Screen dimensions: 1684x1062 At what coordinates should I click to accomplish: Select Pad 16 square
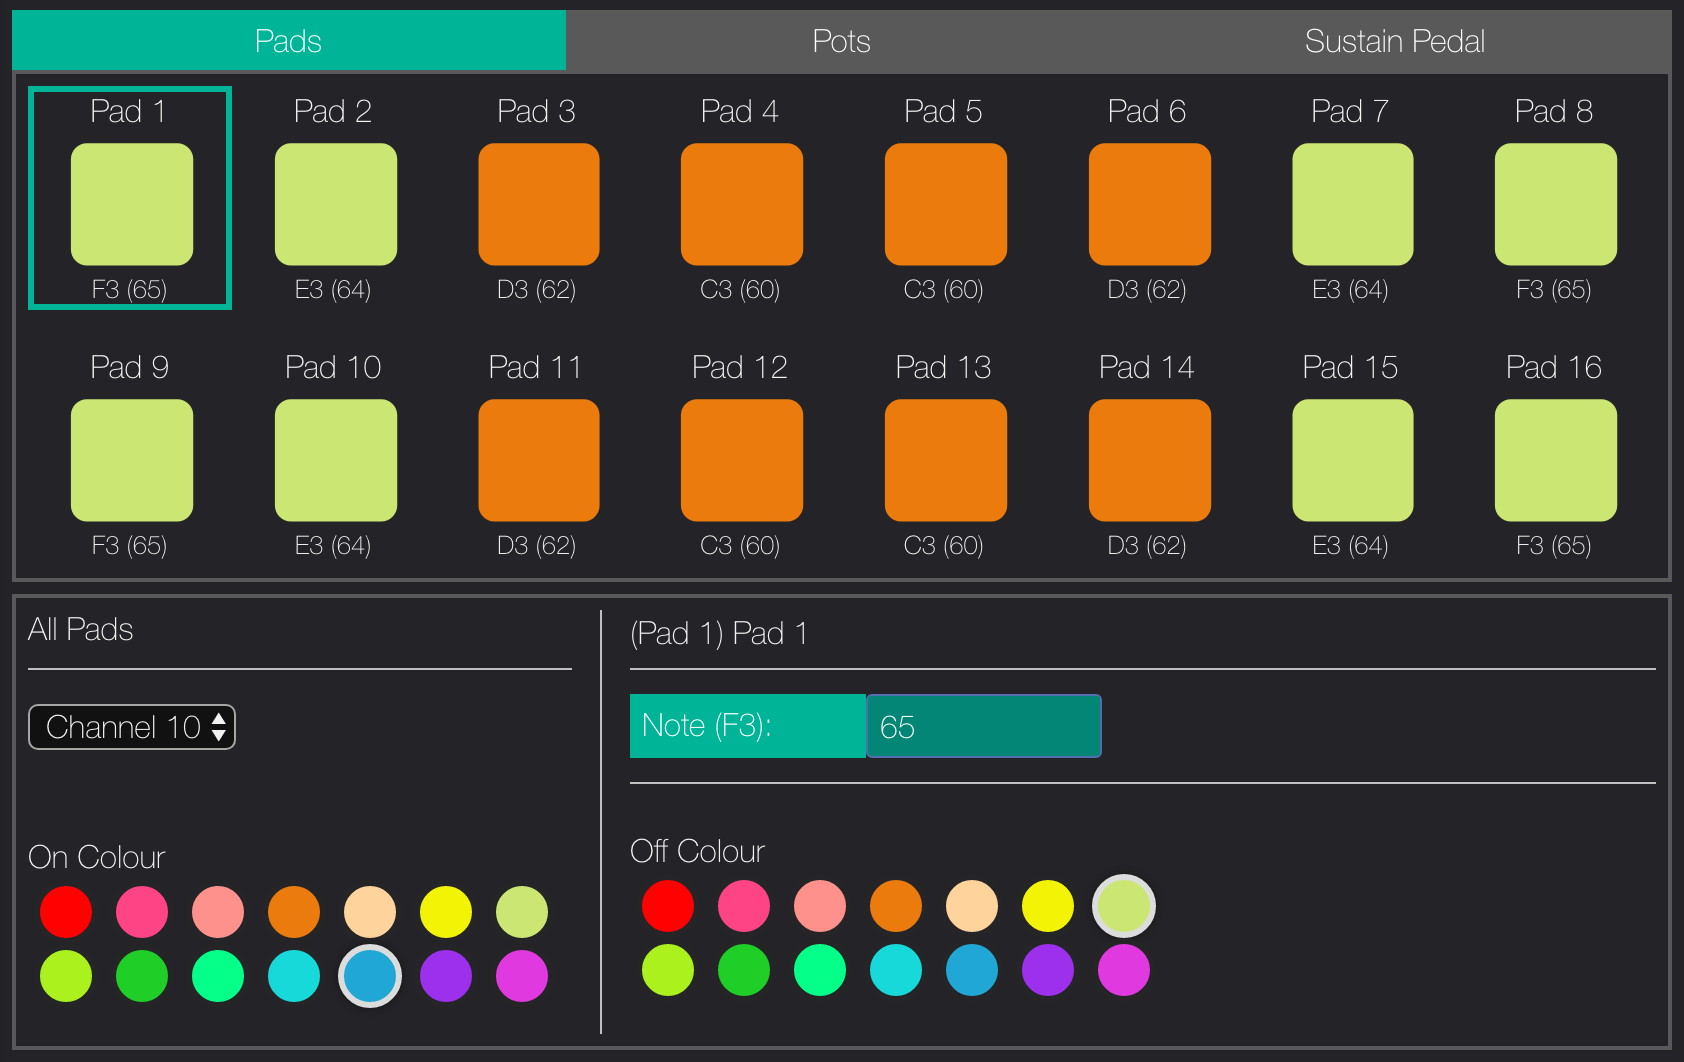[1555, 460]
